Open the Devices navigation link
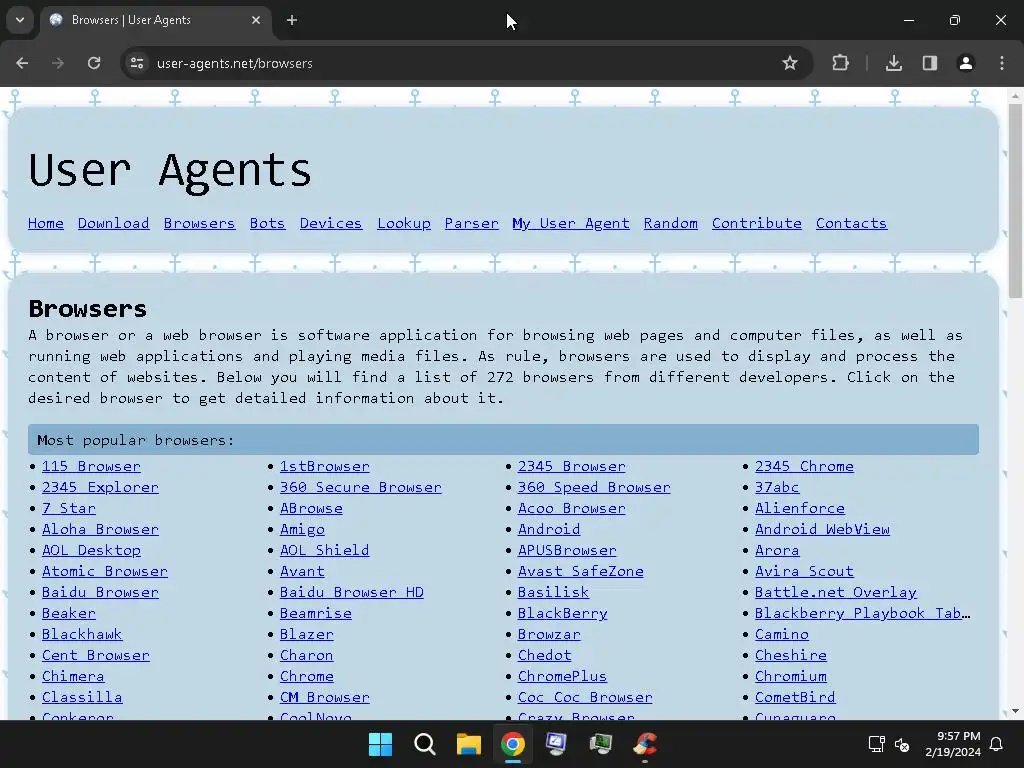The width and height of the screenshot is (1024, 768). click(330, 223)
